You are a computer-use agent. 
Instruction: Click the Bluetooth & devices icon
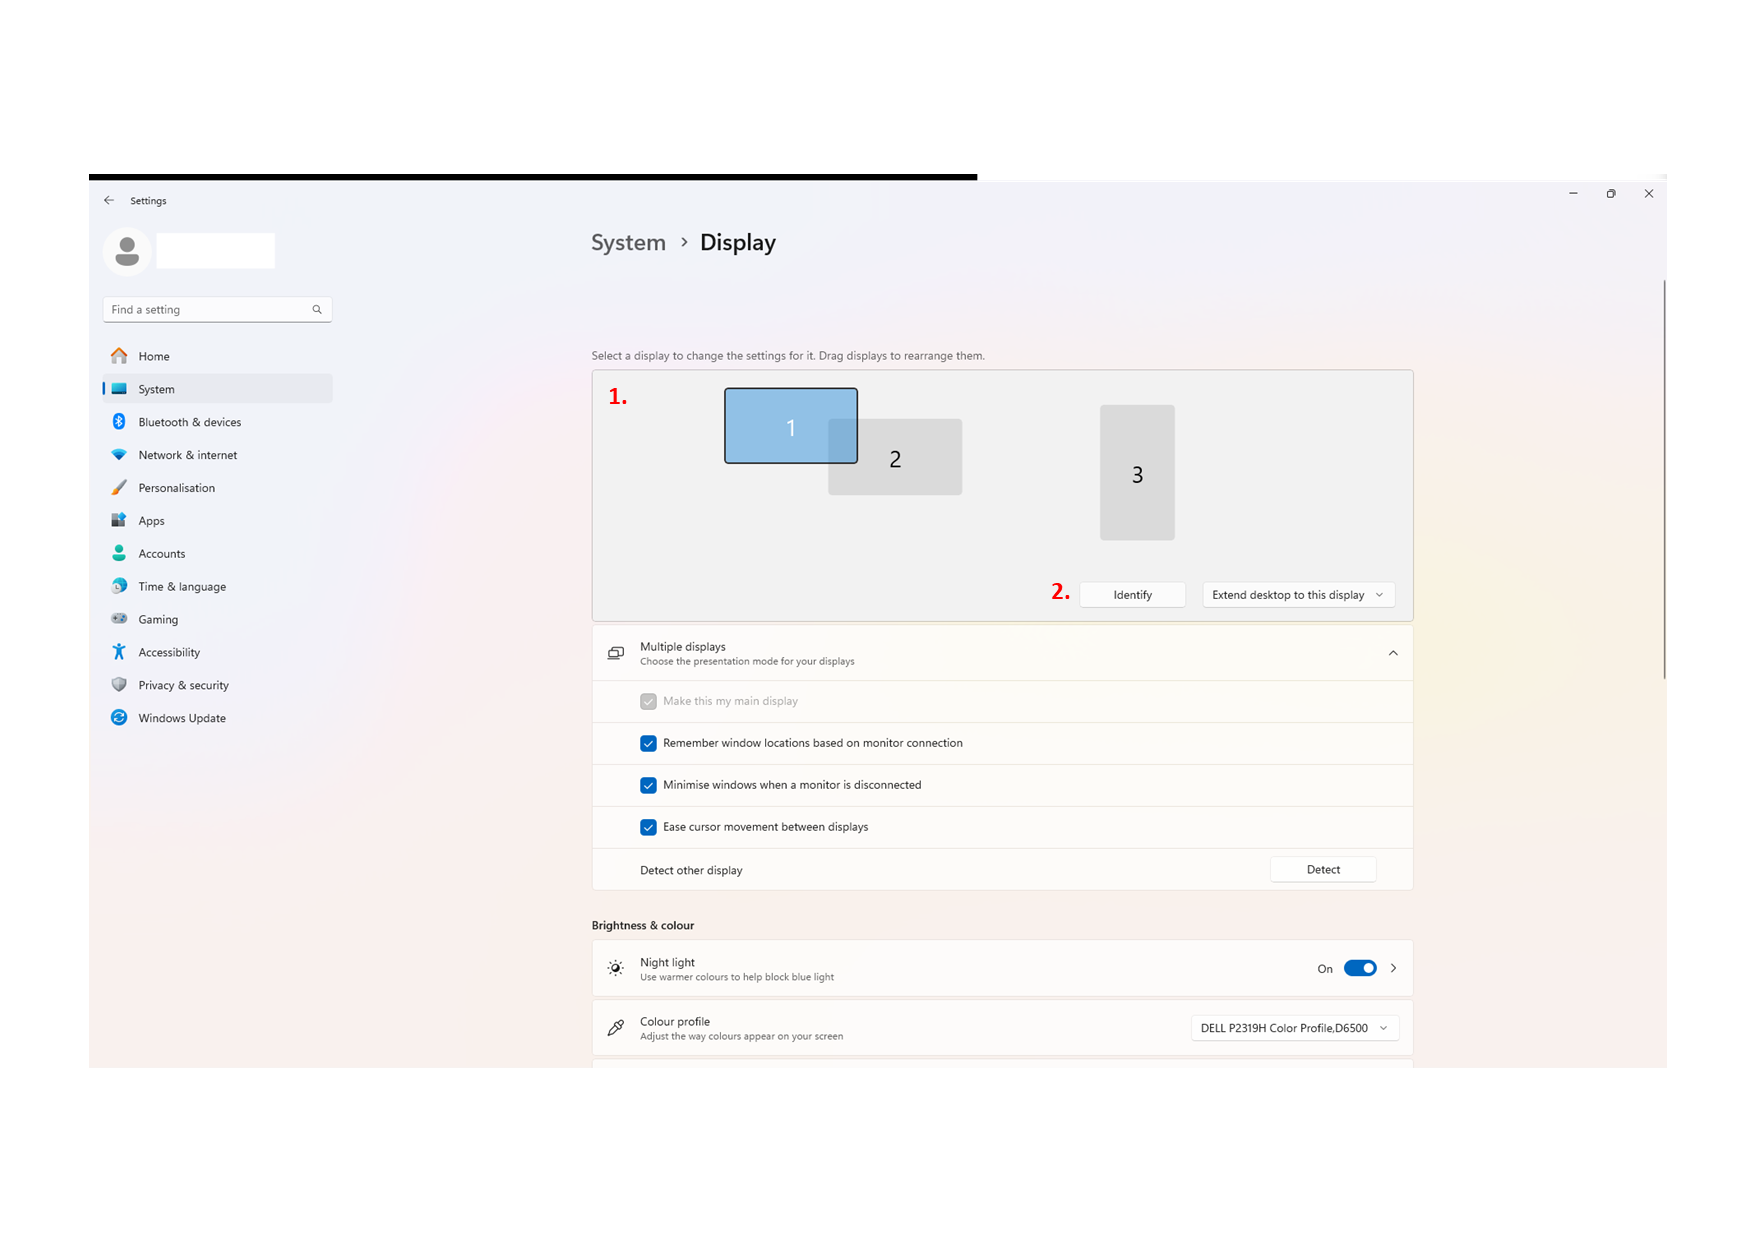pyautogui.click(x=119, y=422)
